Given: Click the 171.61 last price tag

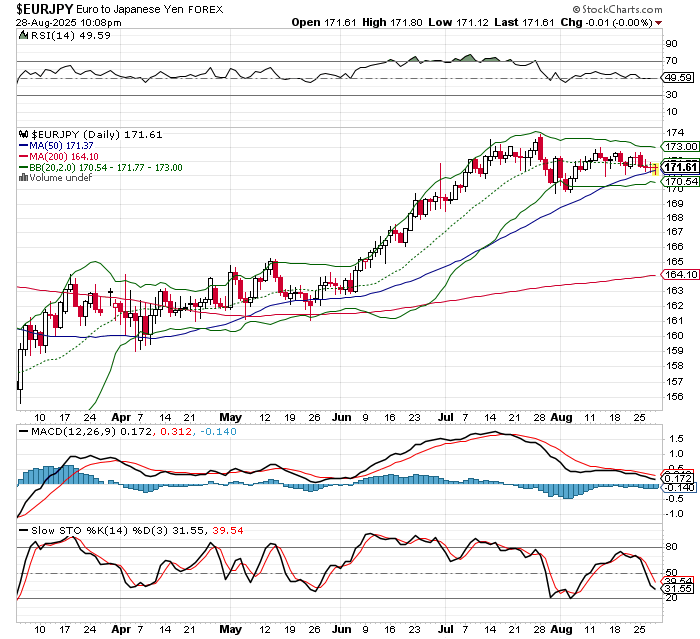Looking at the screenshot, I should click(x=678, y=167).
